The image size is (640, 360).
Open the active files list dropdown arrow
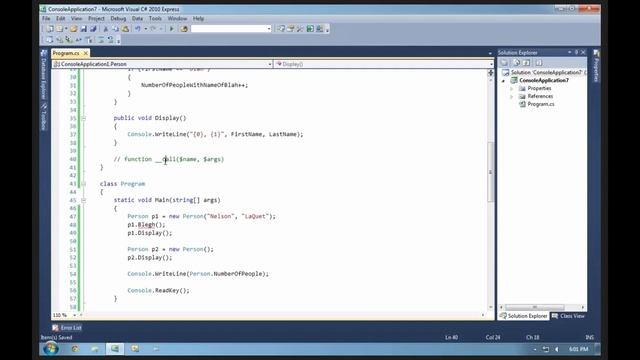[490, 53]
